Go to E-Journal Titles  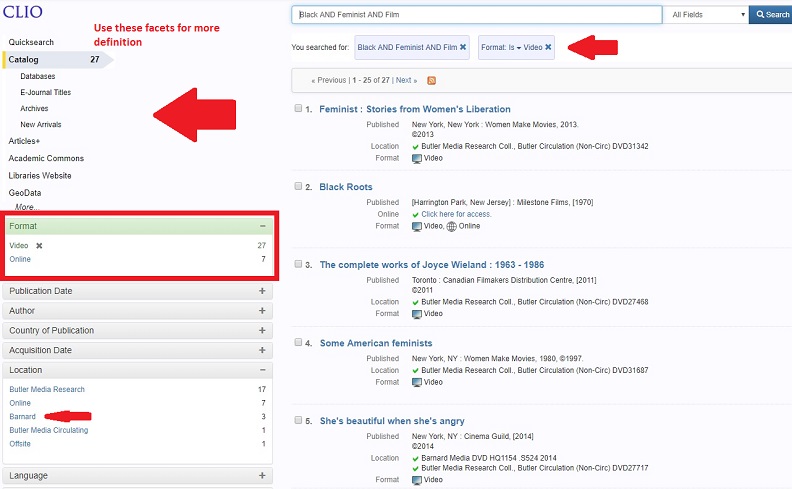click(45, 92)
